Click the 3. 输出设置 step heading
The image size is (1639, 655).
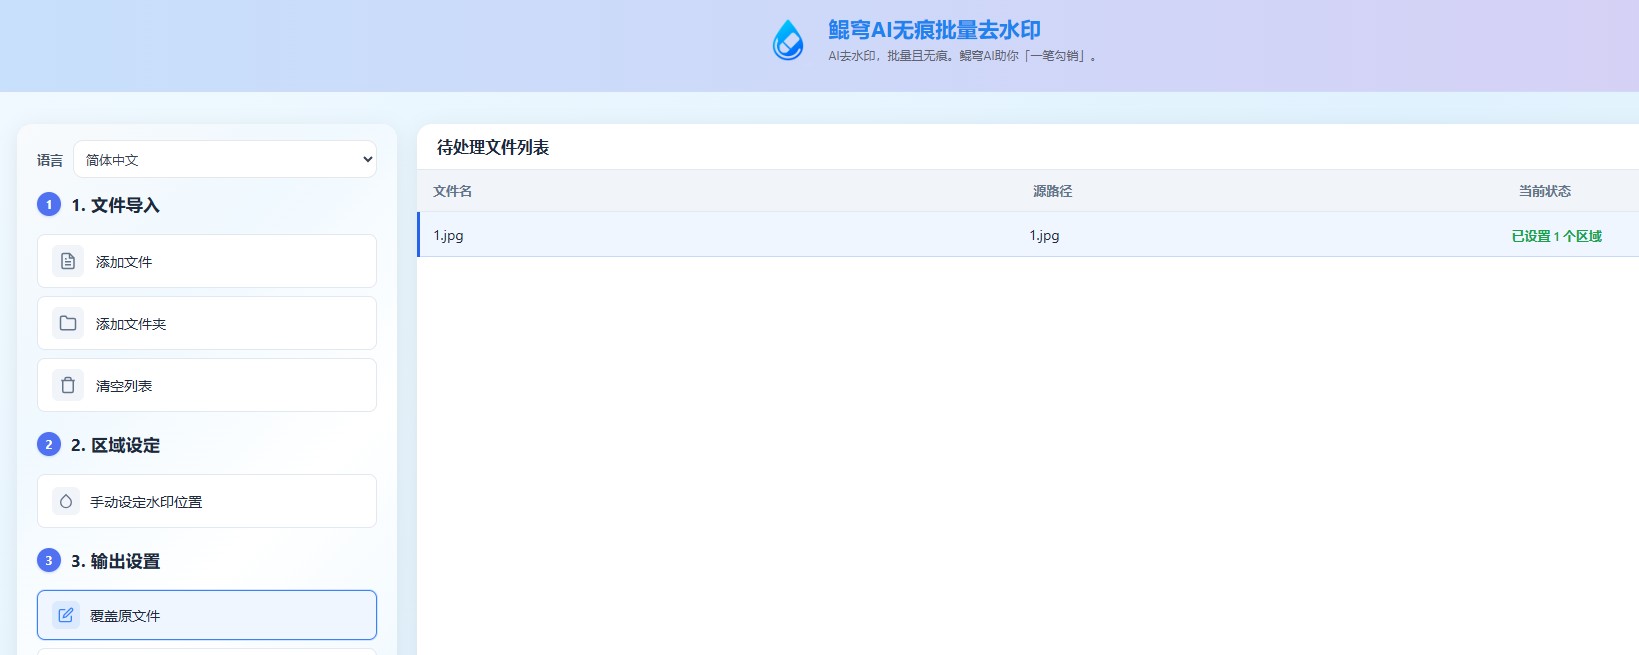[115, 561]
